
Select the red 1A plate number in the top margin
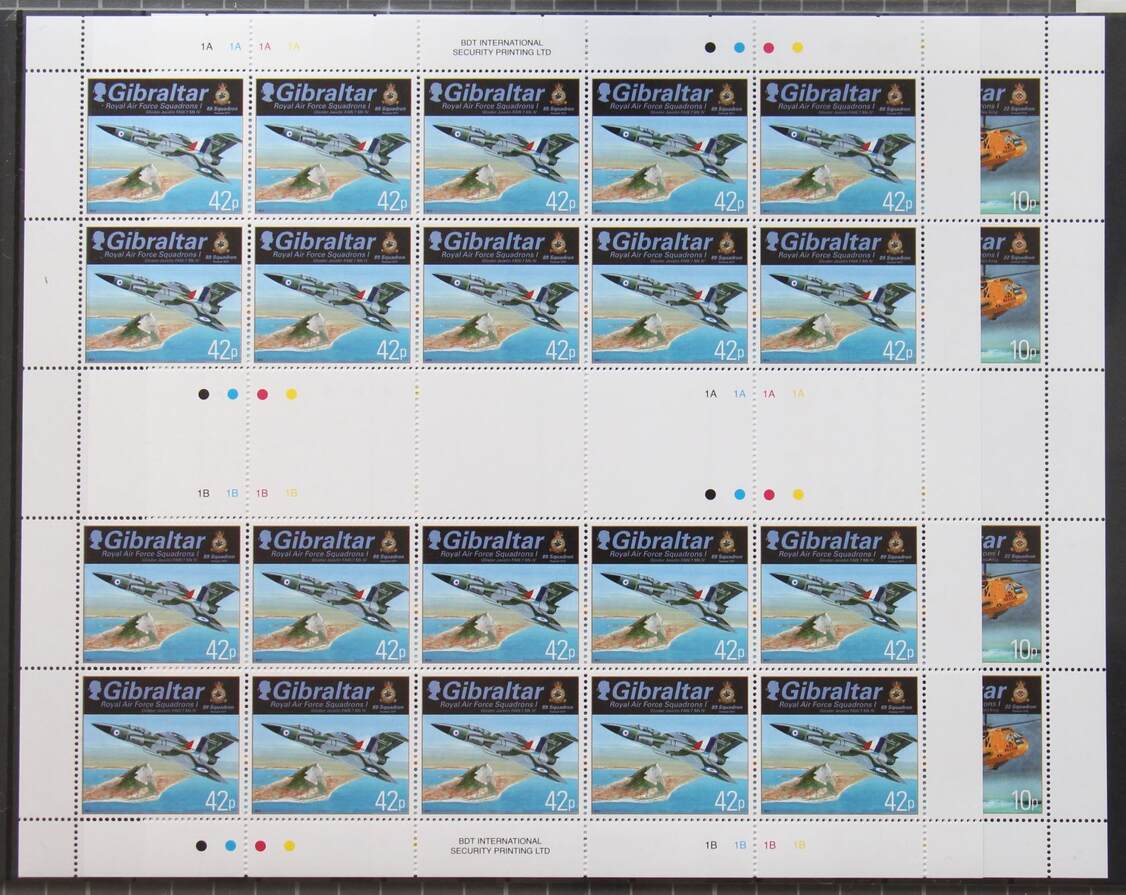coord(265,47)
